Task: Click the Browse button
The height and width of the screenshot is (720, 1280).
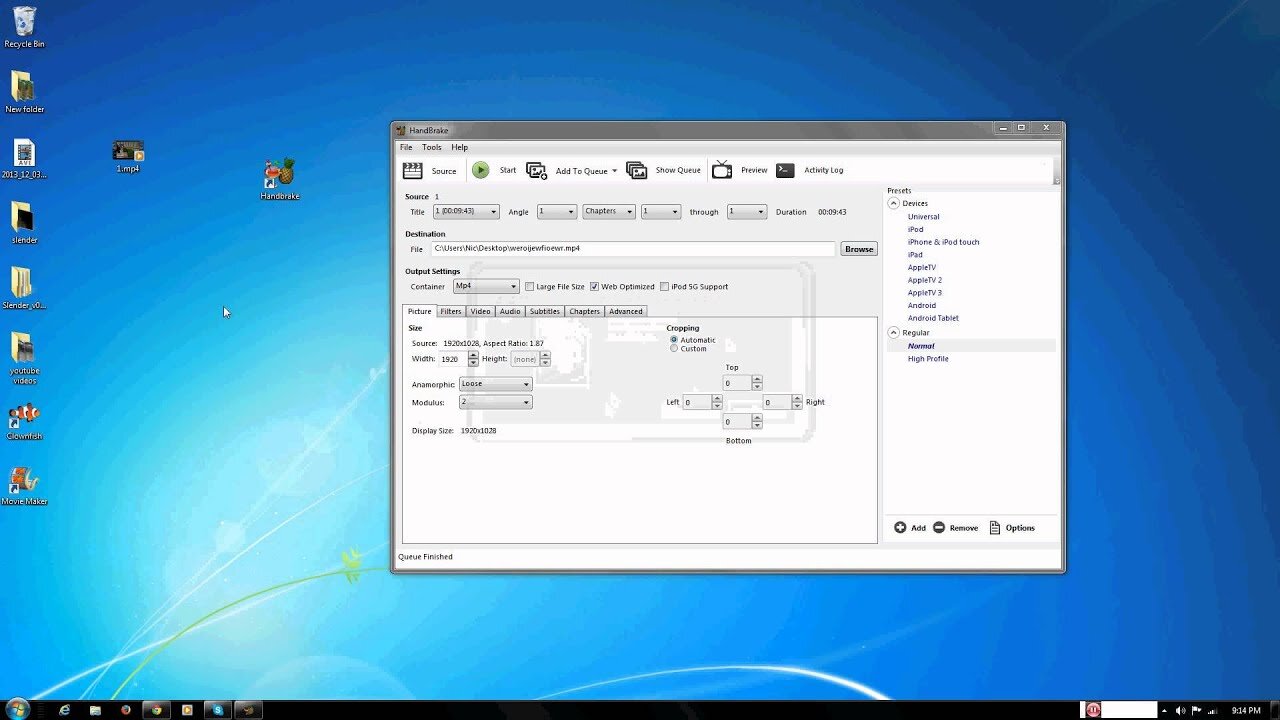Action: (859, 249)
